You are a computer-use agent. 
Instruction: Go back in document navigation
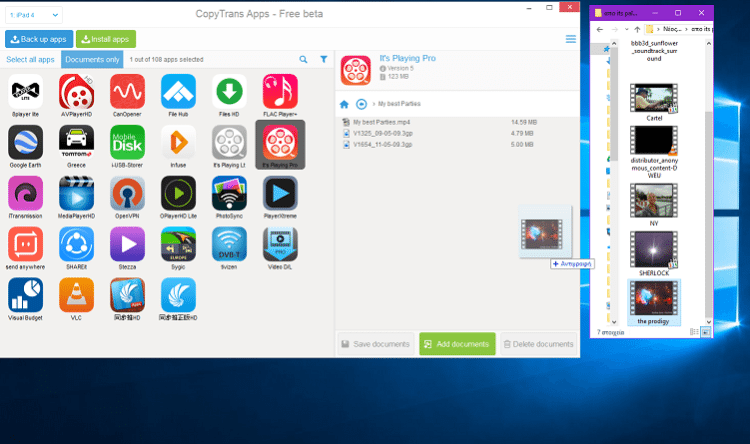[362, 104]
